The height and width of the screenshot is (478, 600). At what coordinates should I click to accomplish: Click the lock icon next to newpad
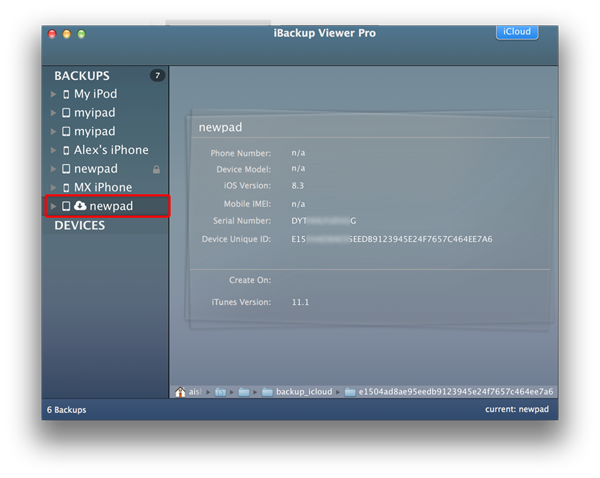[157, 169]
